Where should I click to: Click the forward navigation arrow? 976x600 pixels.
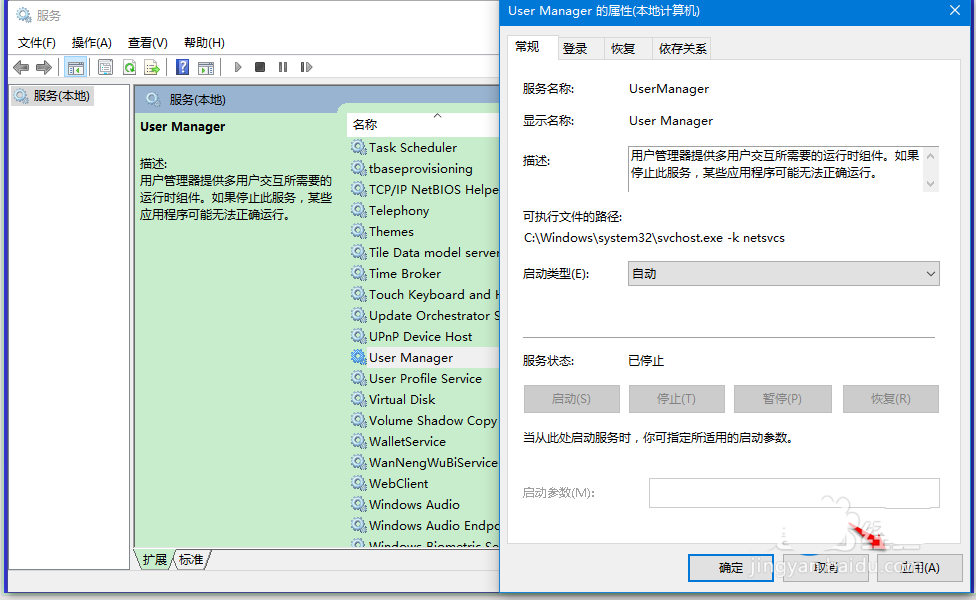click(43, 67)
